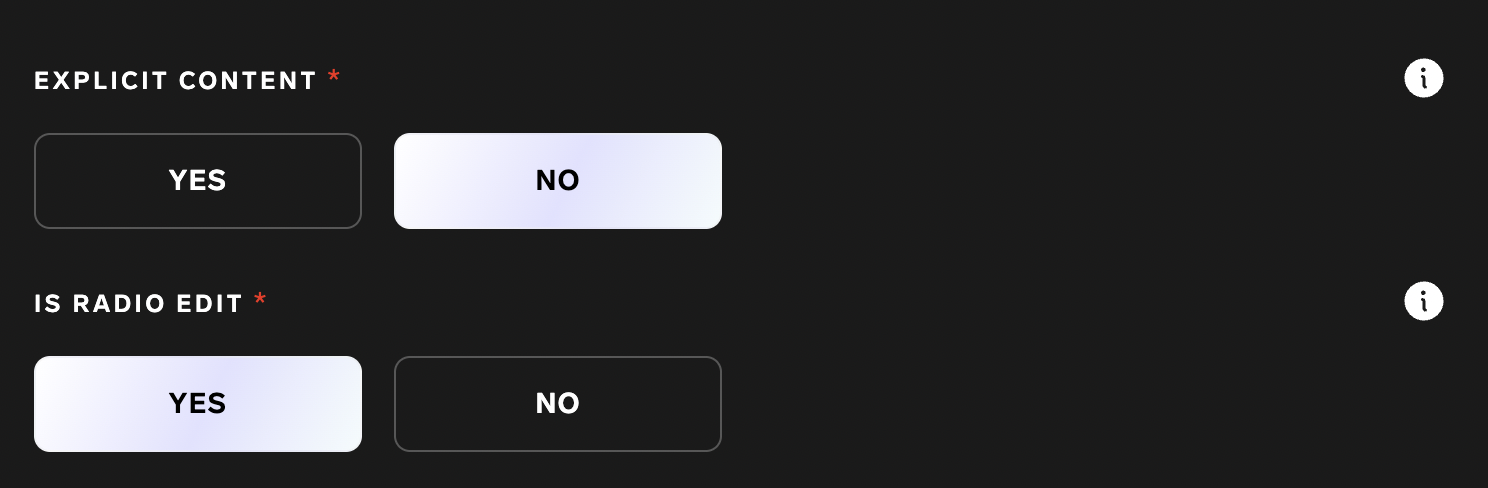Open the Is Radio Edit info icon
This screenshot has width=1488, height=488.
[1424, 301]
